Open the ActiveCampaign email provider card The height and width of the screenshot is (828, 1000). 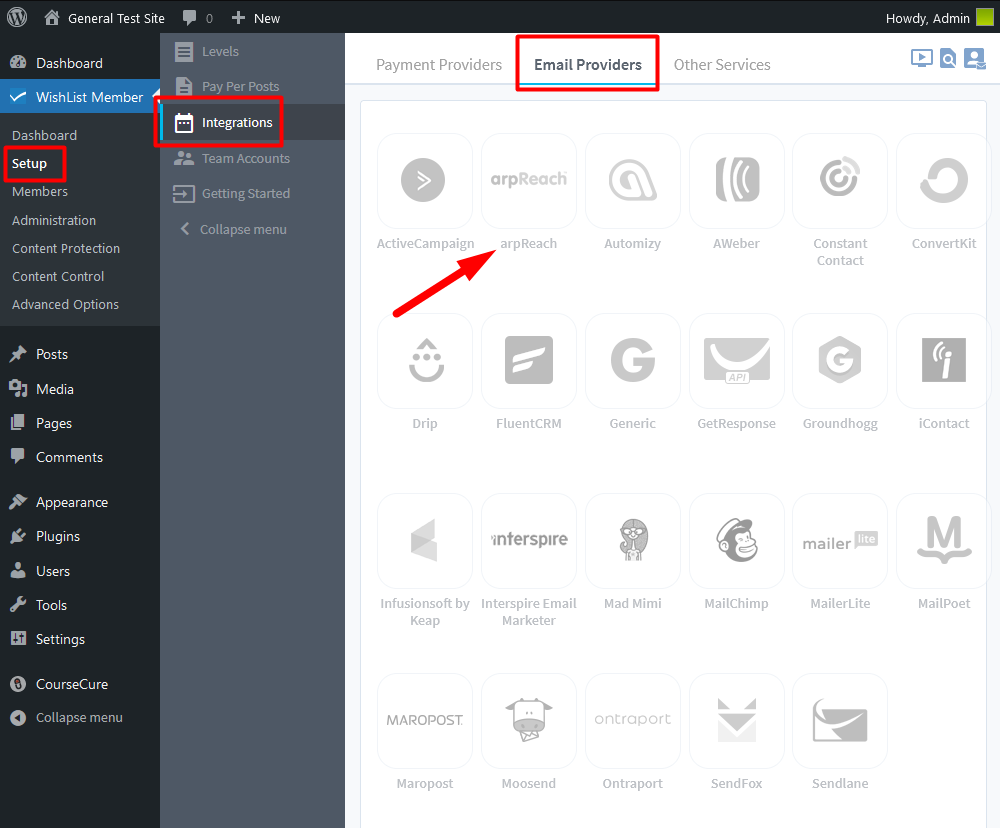click(x=425, y=181)
